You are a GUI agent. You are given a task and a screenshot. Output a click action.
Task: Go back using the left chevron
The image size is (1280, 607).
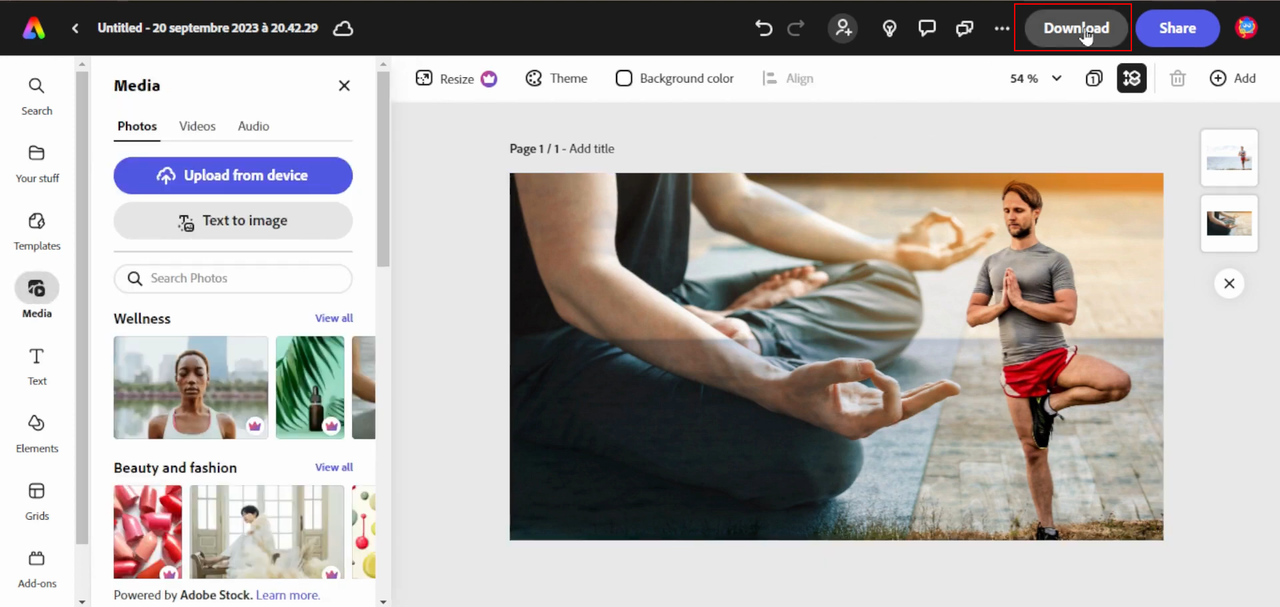(x=75, y=28)
